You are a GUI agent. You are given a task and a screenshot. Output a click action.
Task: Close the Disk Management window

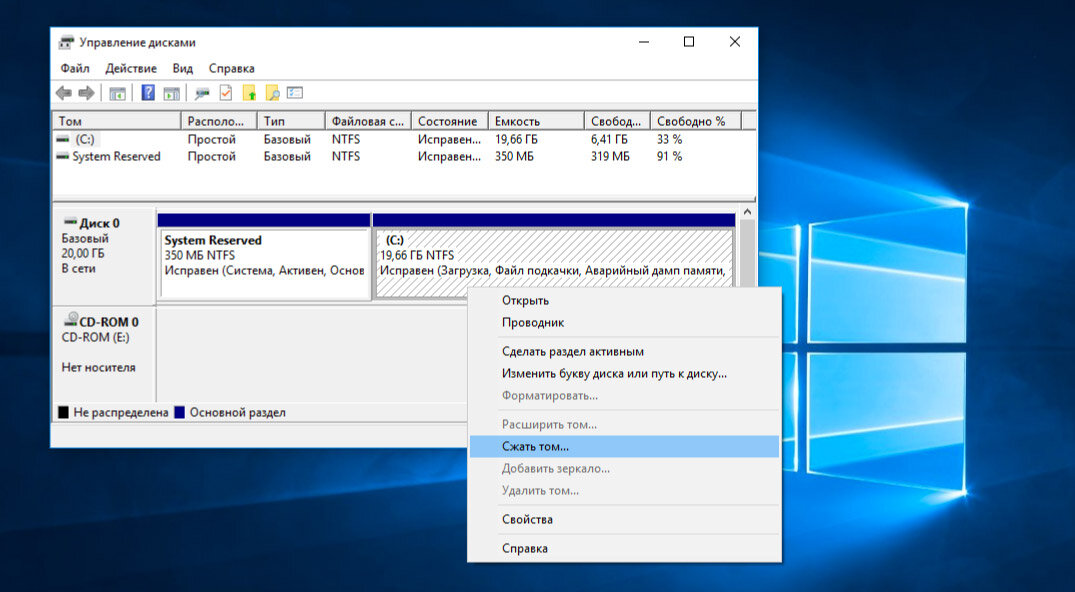pyautogui.click(x=734, y=42)
